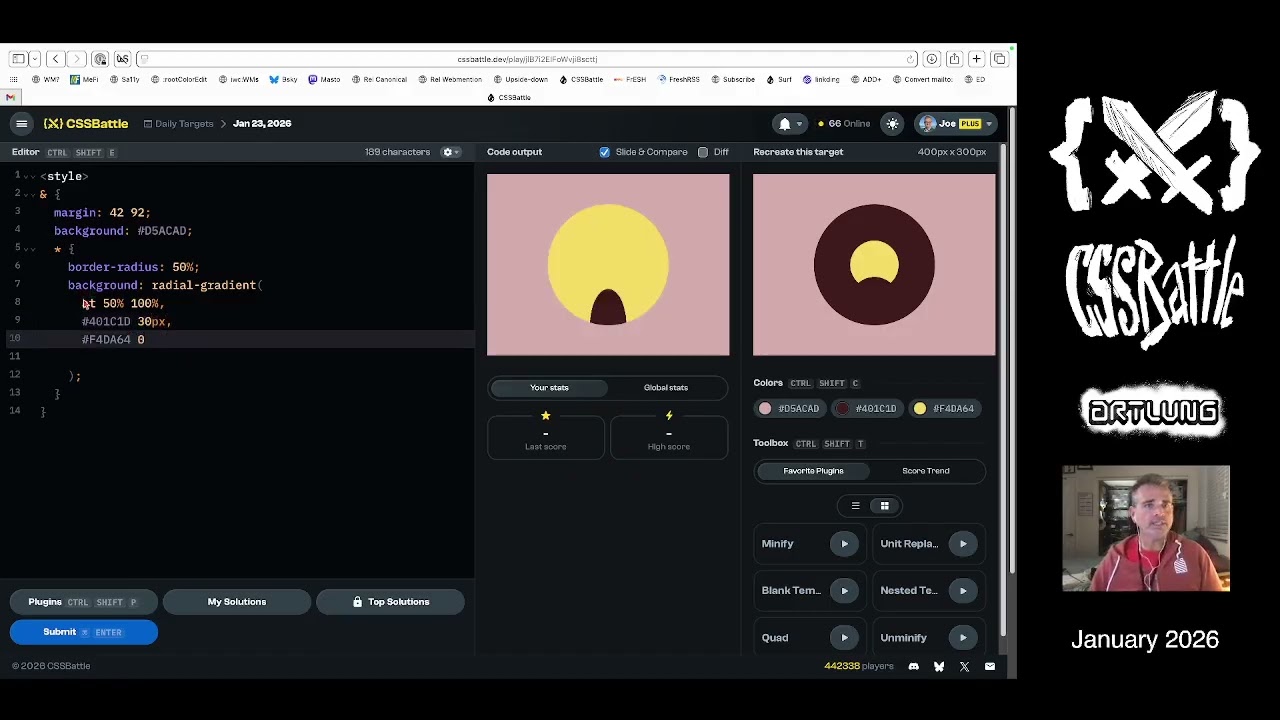Click the target image to recreate
The height and width of the screenshot is (720, 1280).
tap(874, 265)
